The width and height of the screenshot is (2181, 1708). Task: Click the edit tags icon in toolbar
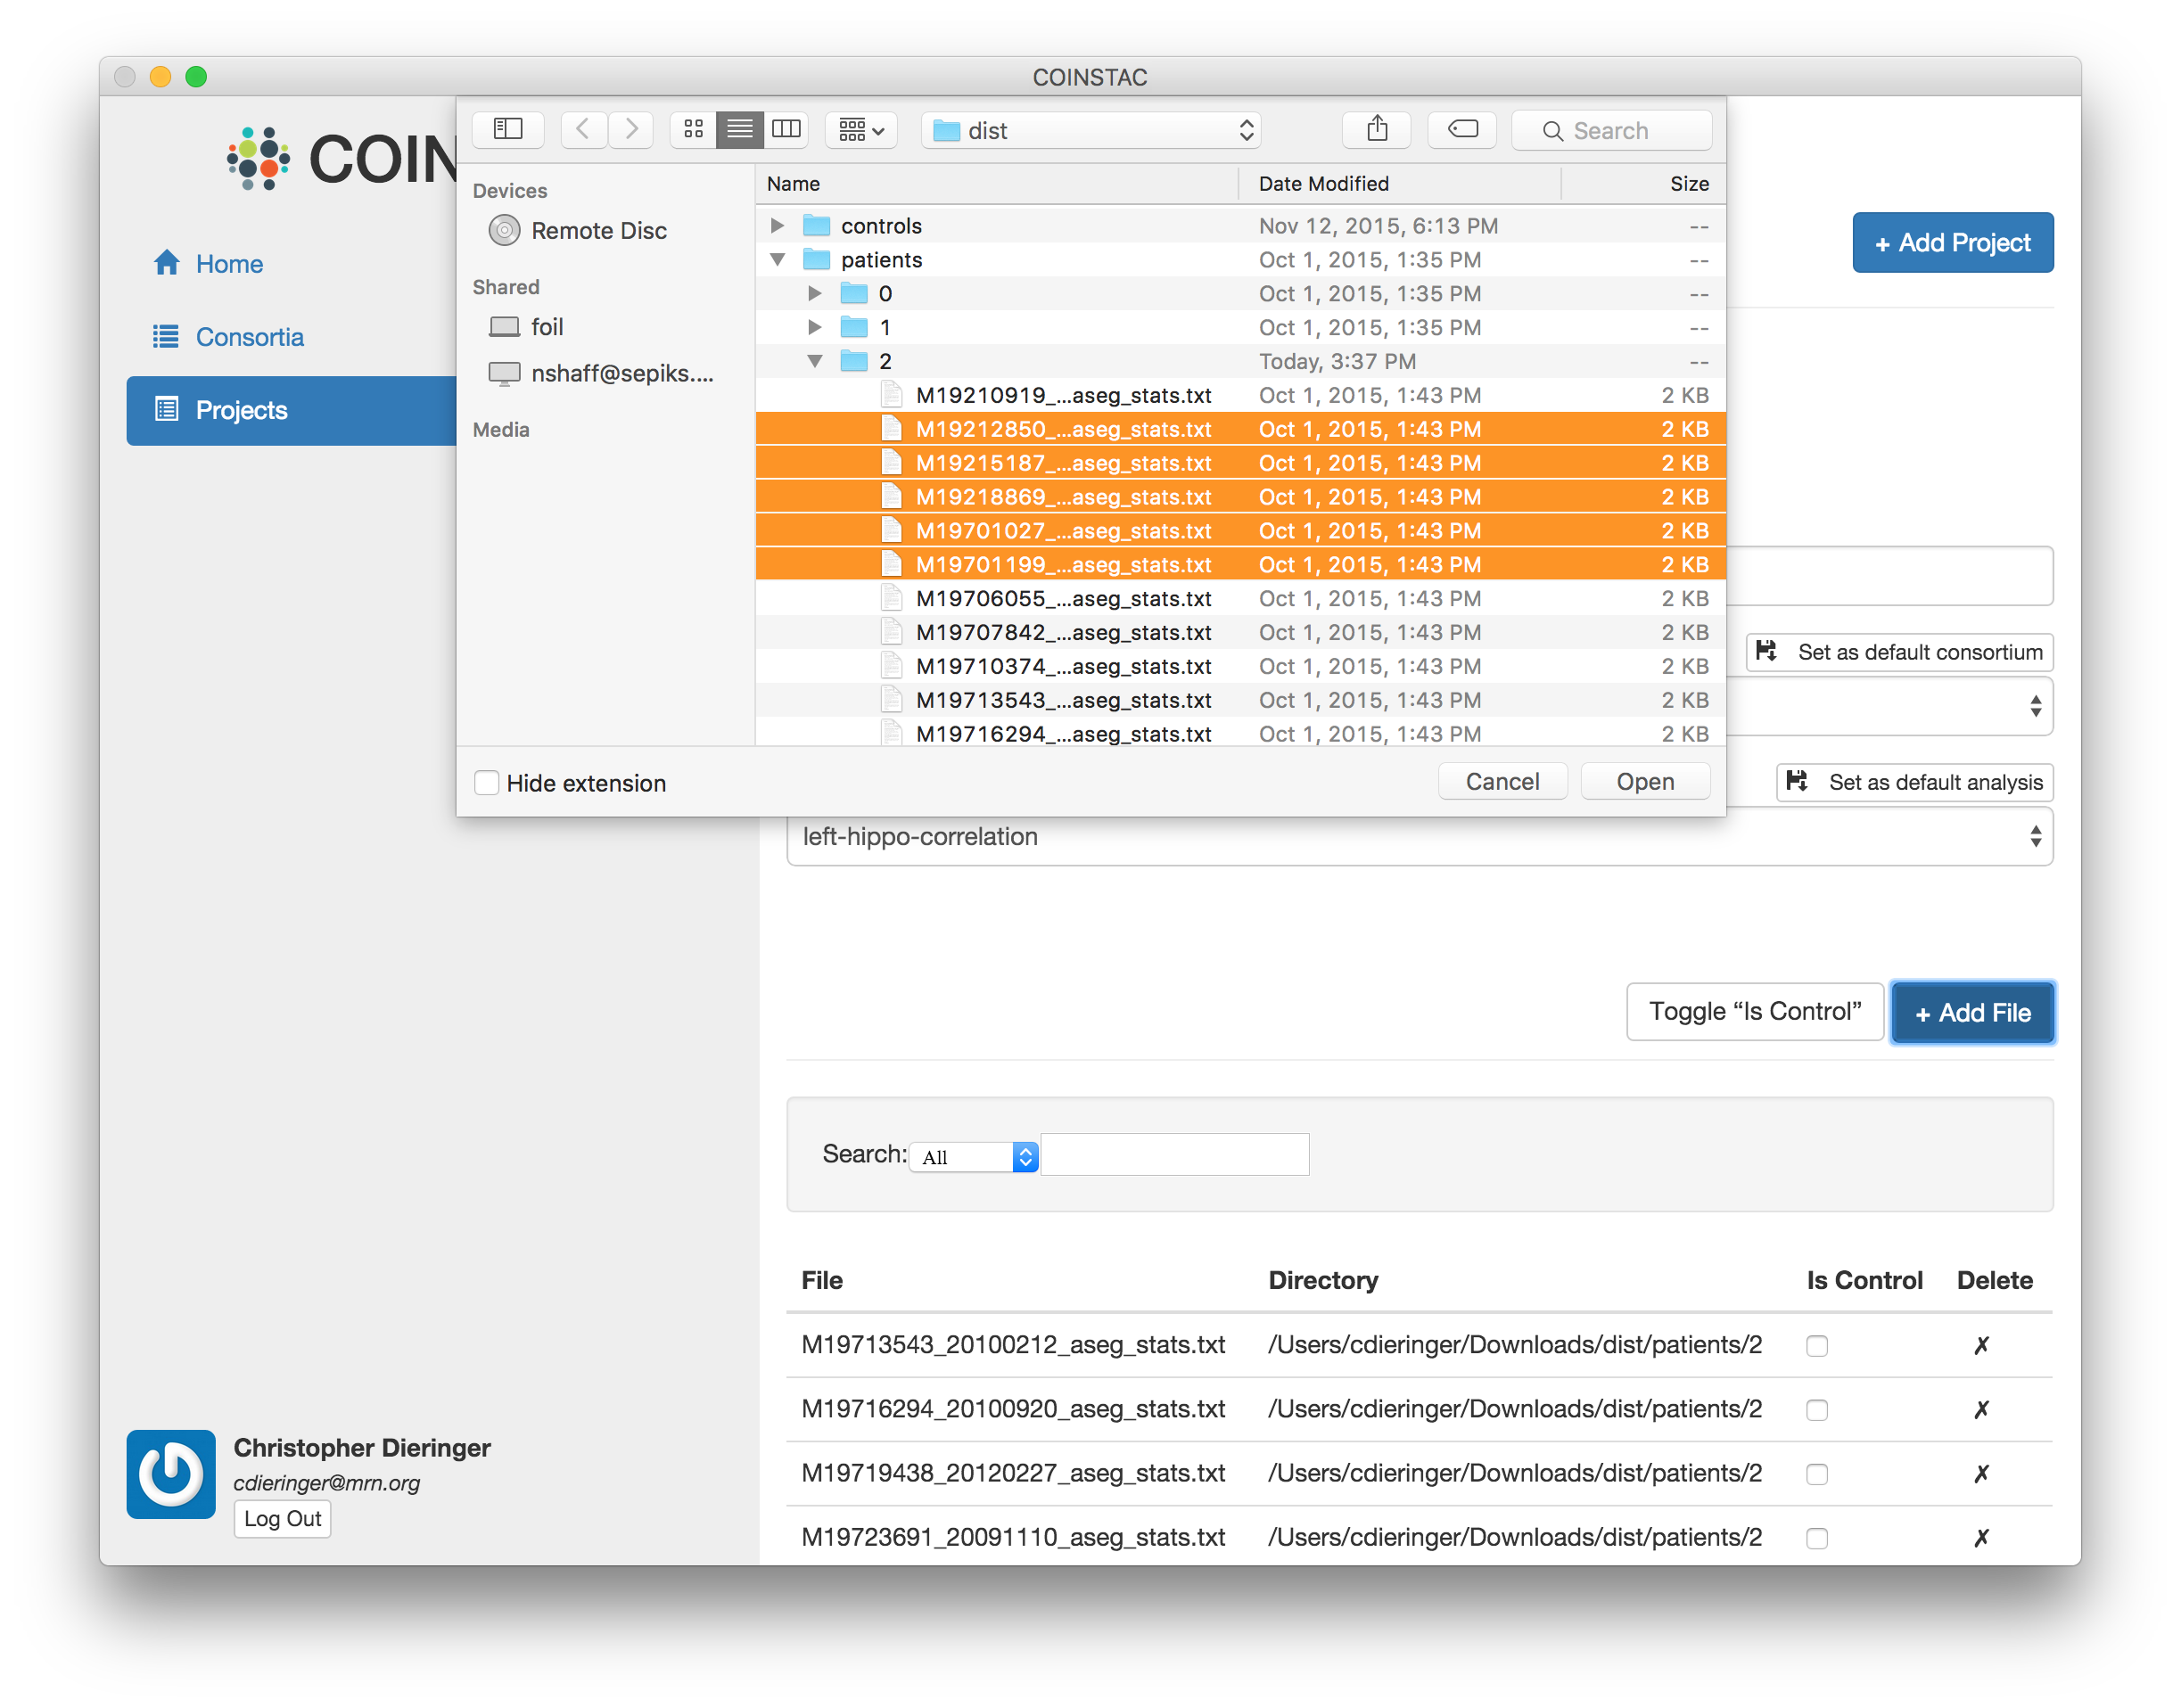click(1462, 129)
